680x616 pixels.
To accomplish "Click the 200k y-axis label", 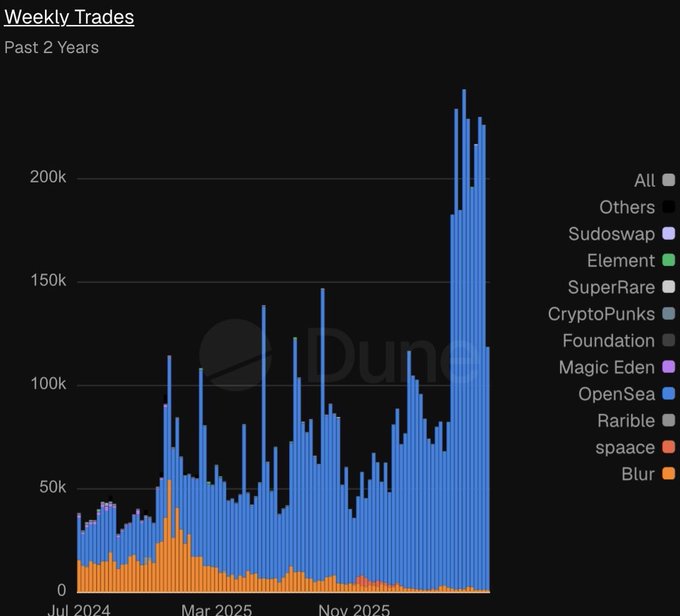I will (x=48, y=177).
